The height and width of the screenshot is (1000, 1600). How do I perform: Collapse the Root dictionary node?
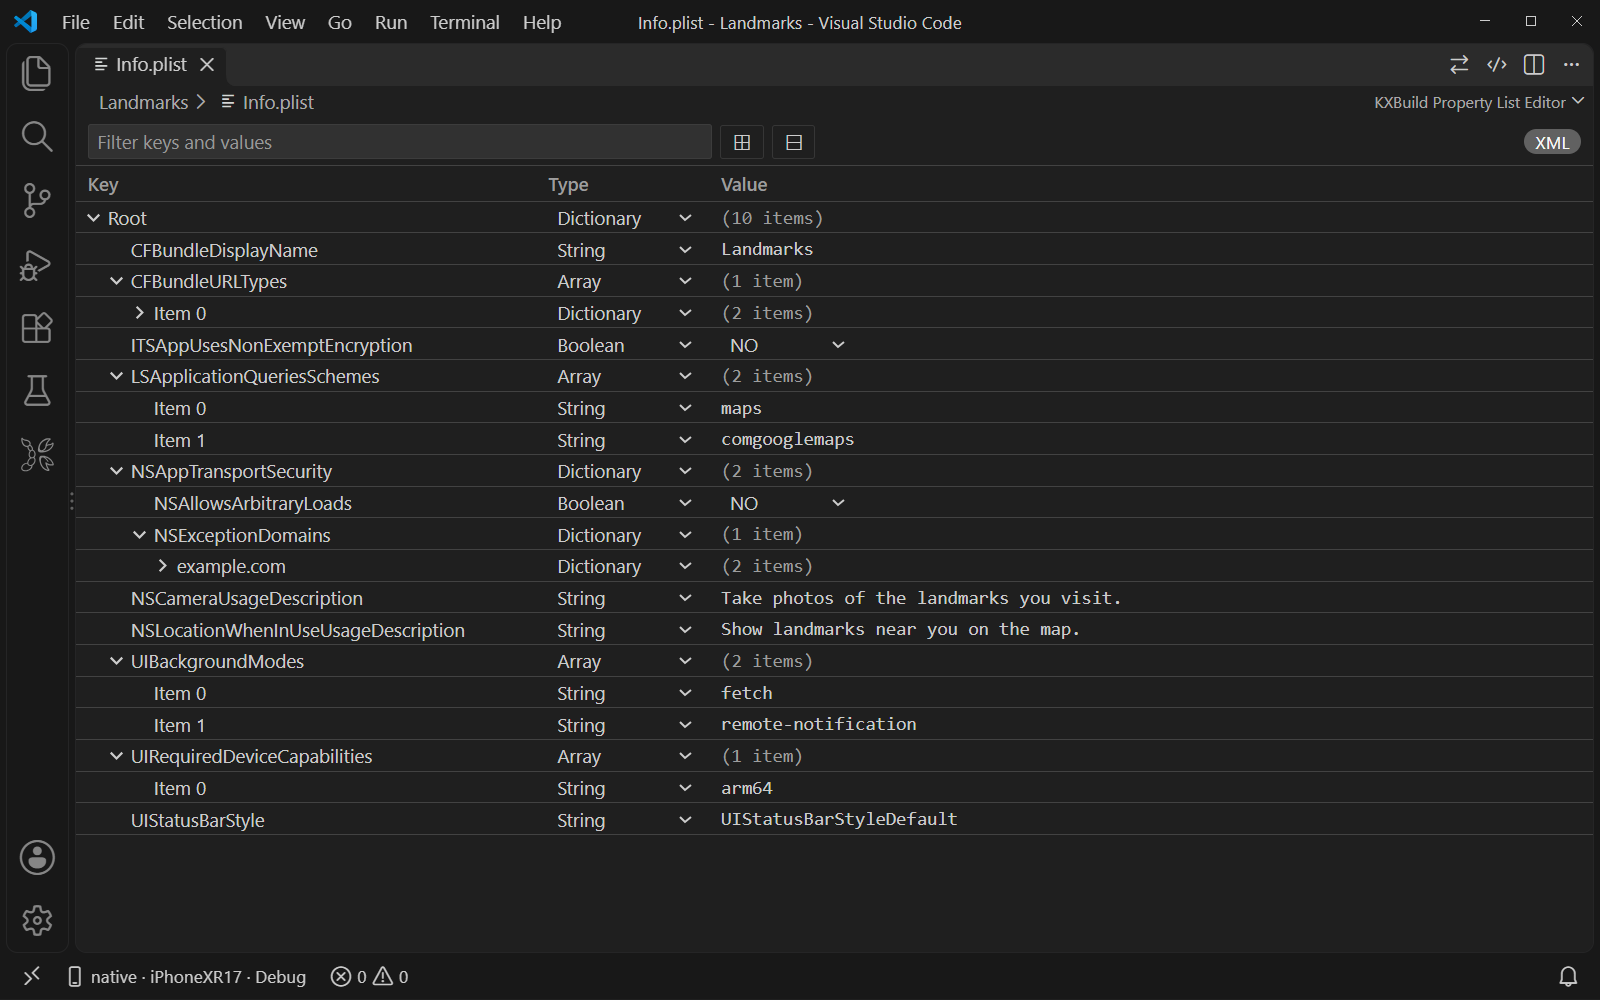coord(94,218)
